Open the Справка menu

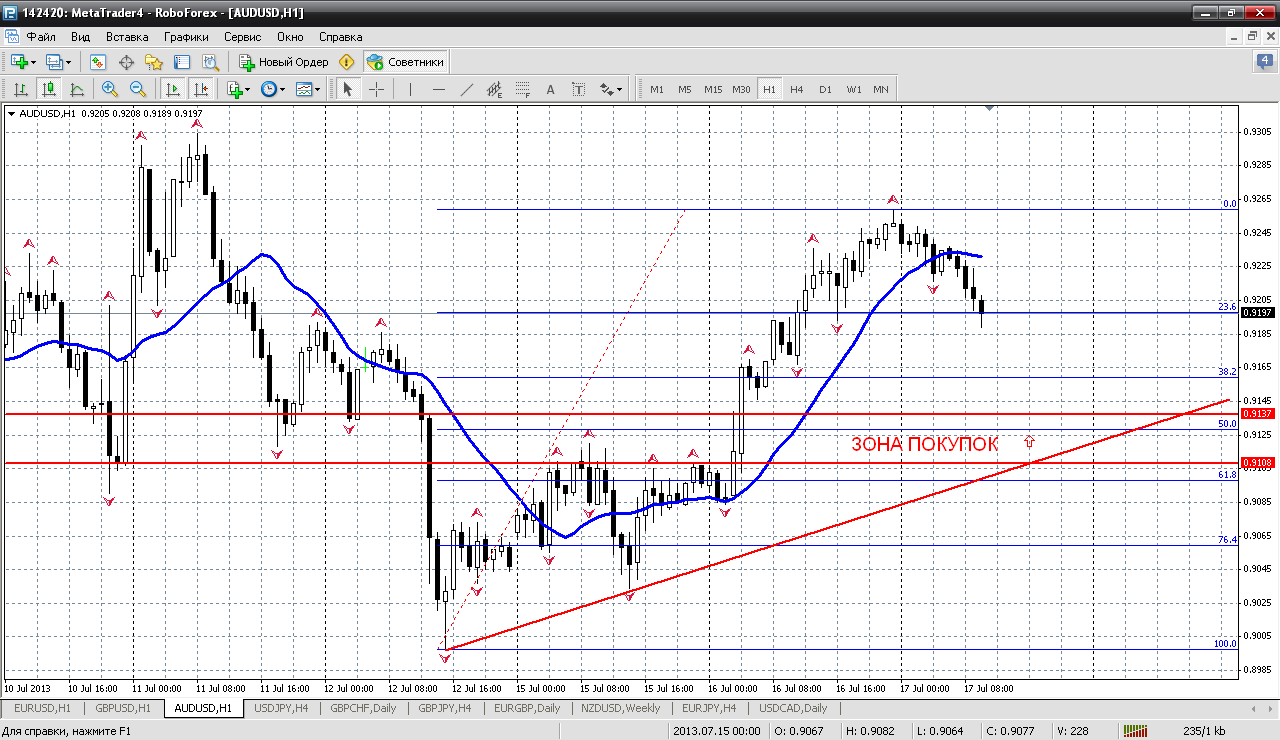pos(341,36)
